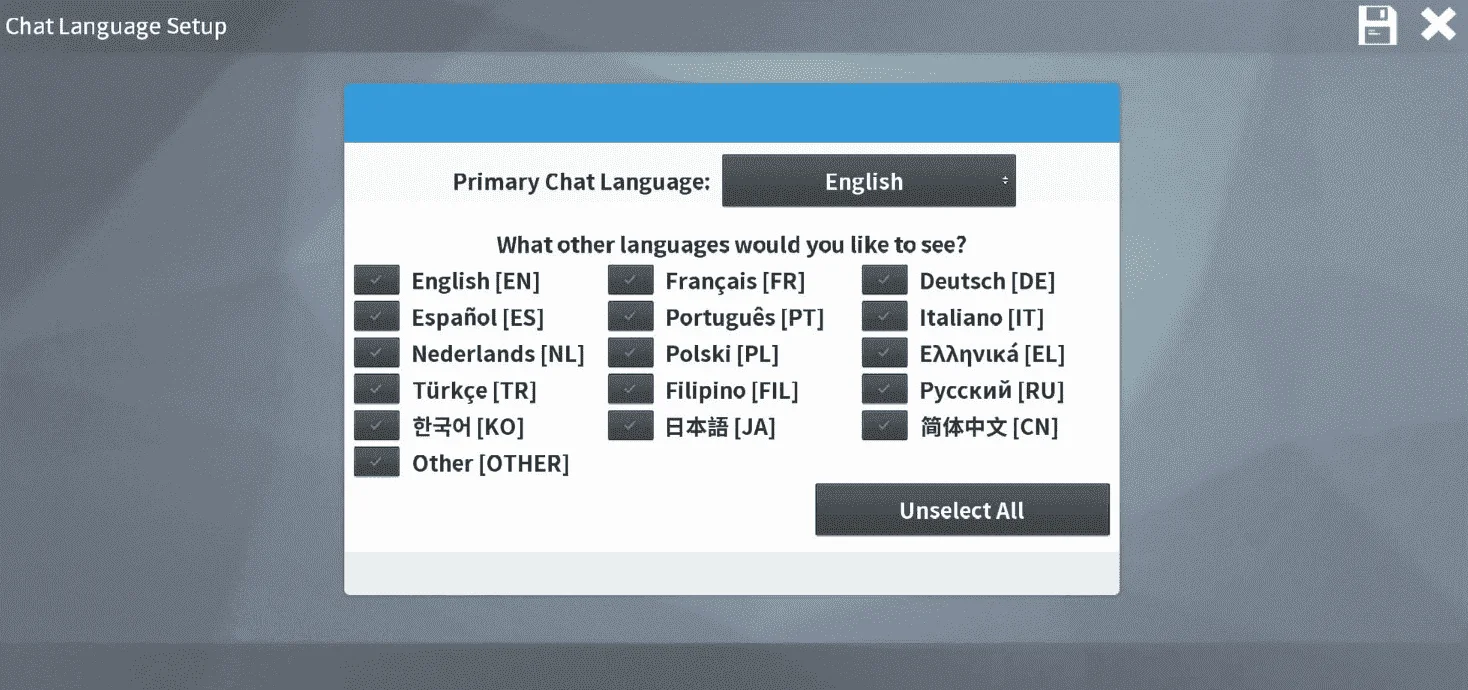This screenshot has width=1468, height=690.
Task: Toggle the Français [FR] checkbox
Action: click(631, 280)
